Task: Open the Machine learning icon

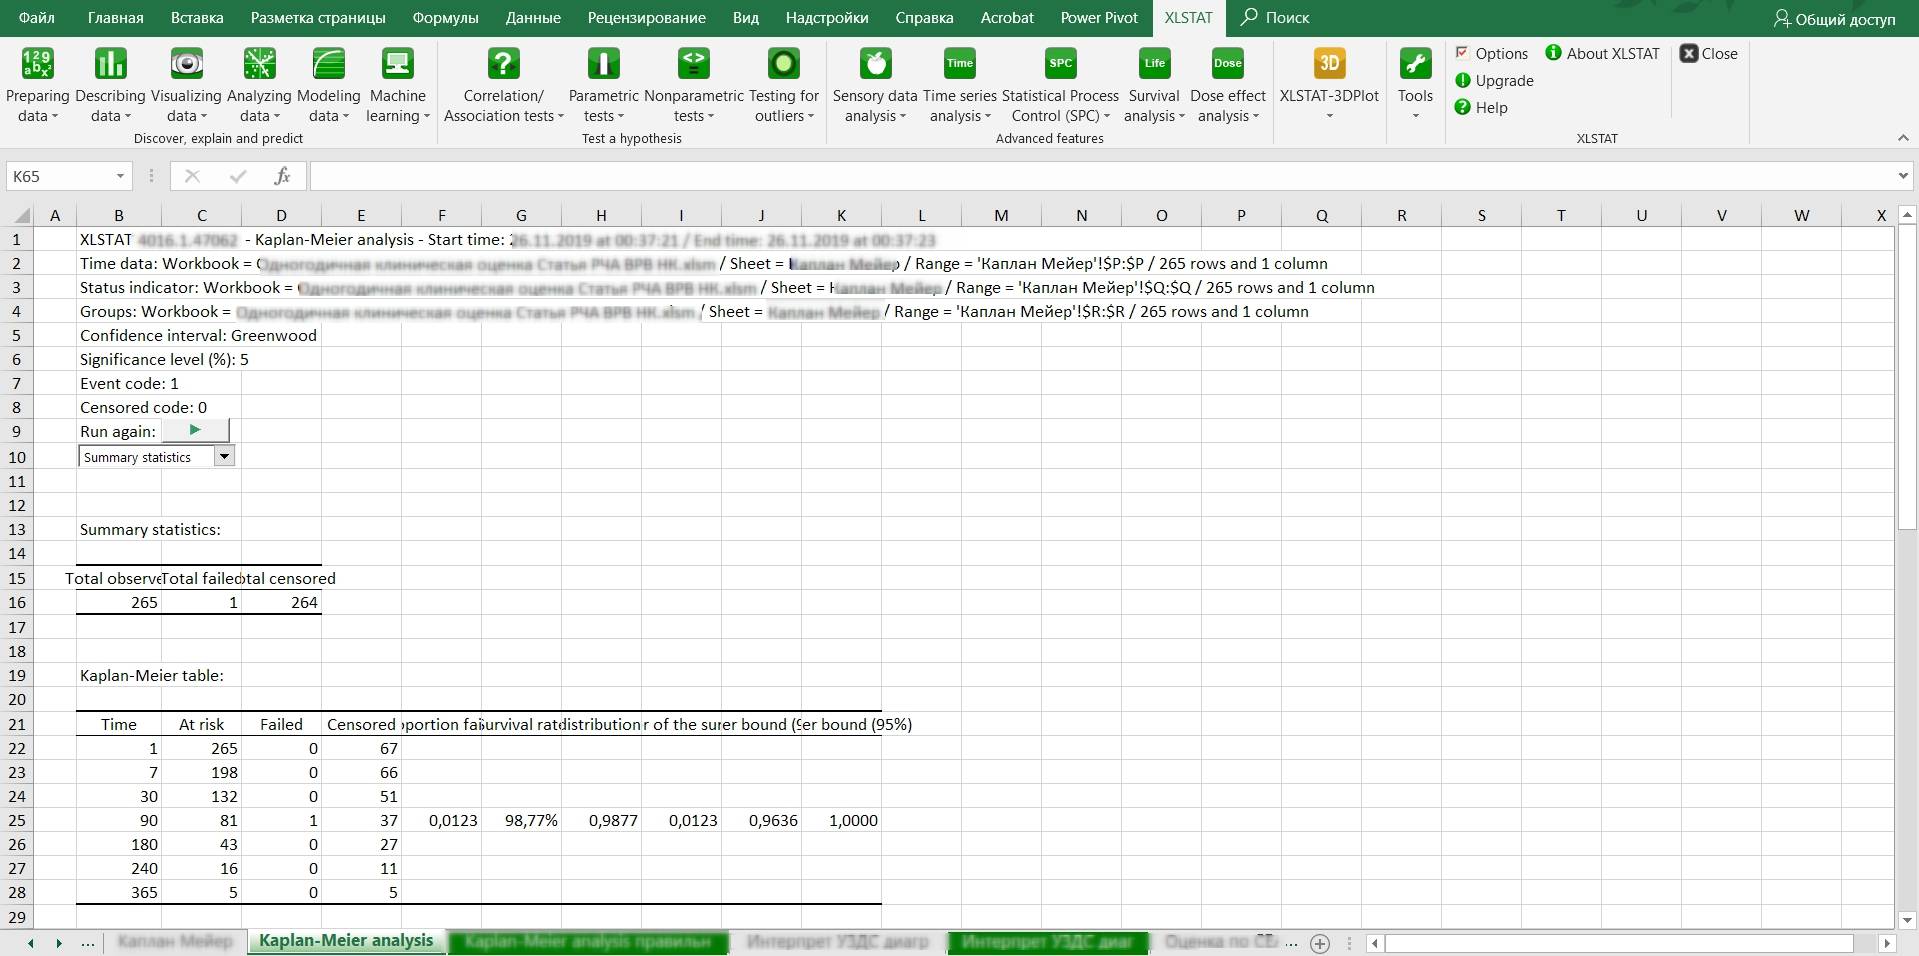Action: pyautogui.click(x=398, y=64)
